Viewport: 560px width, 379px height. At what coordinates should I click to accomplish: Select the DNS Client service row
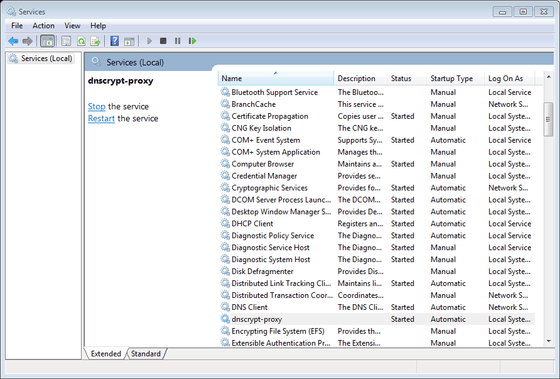coord(377,307)
